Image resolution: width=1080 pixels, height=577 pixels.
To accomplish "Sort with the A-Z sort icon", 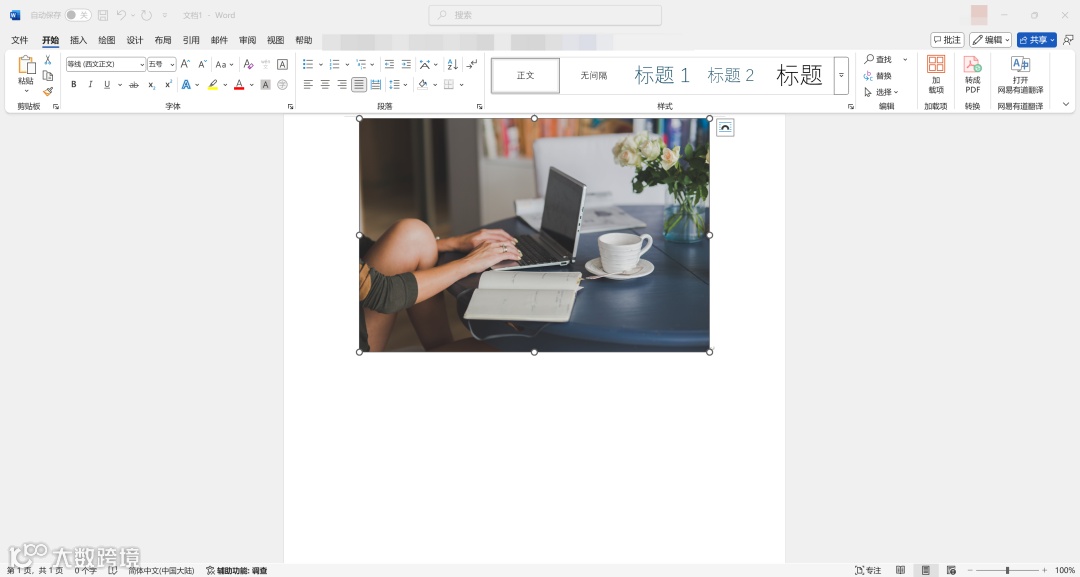I will tap(453, 64).
